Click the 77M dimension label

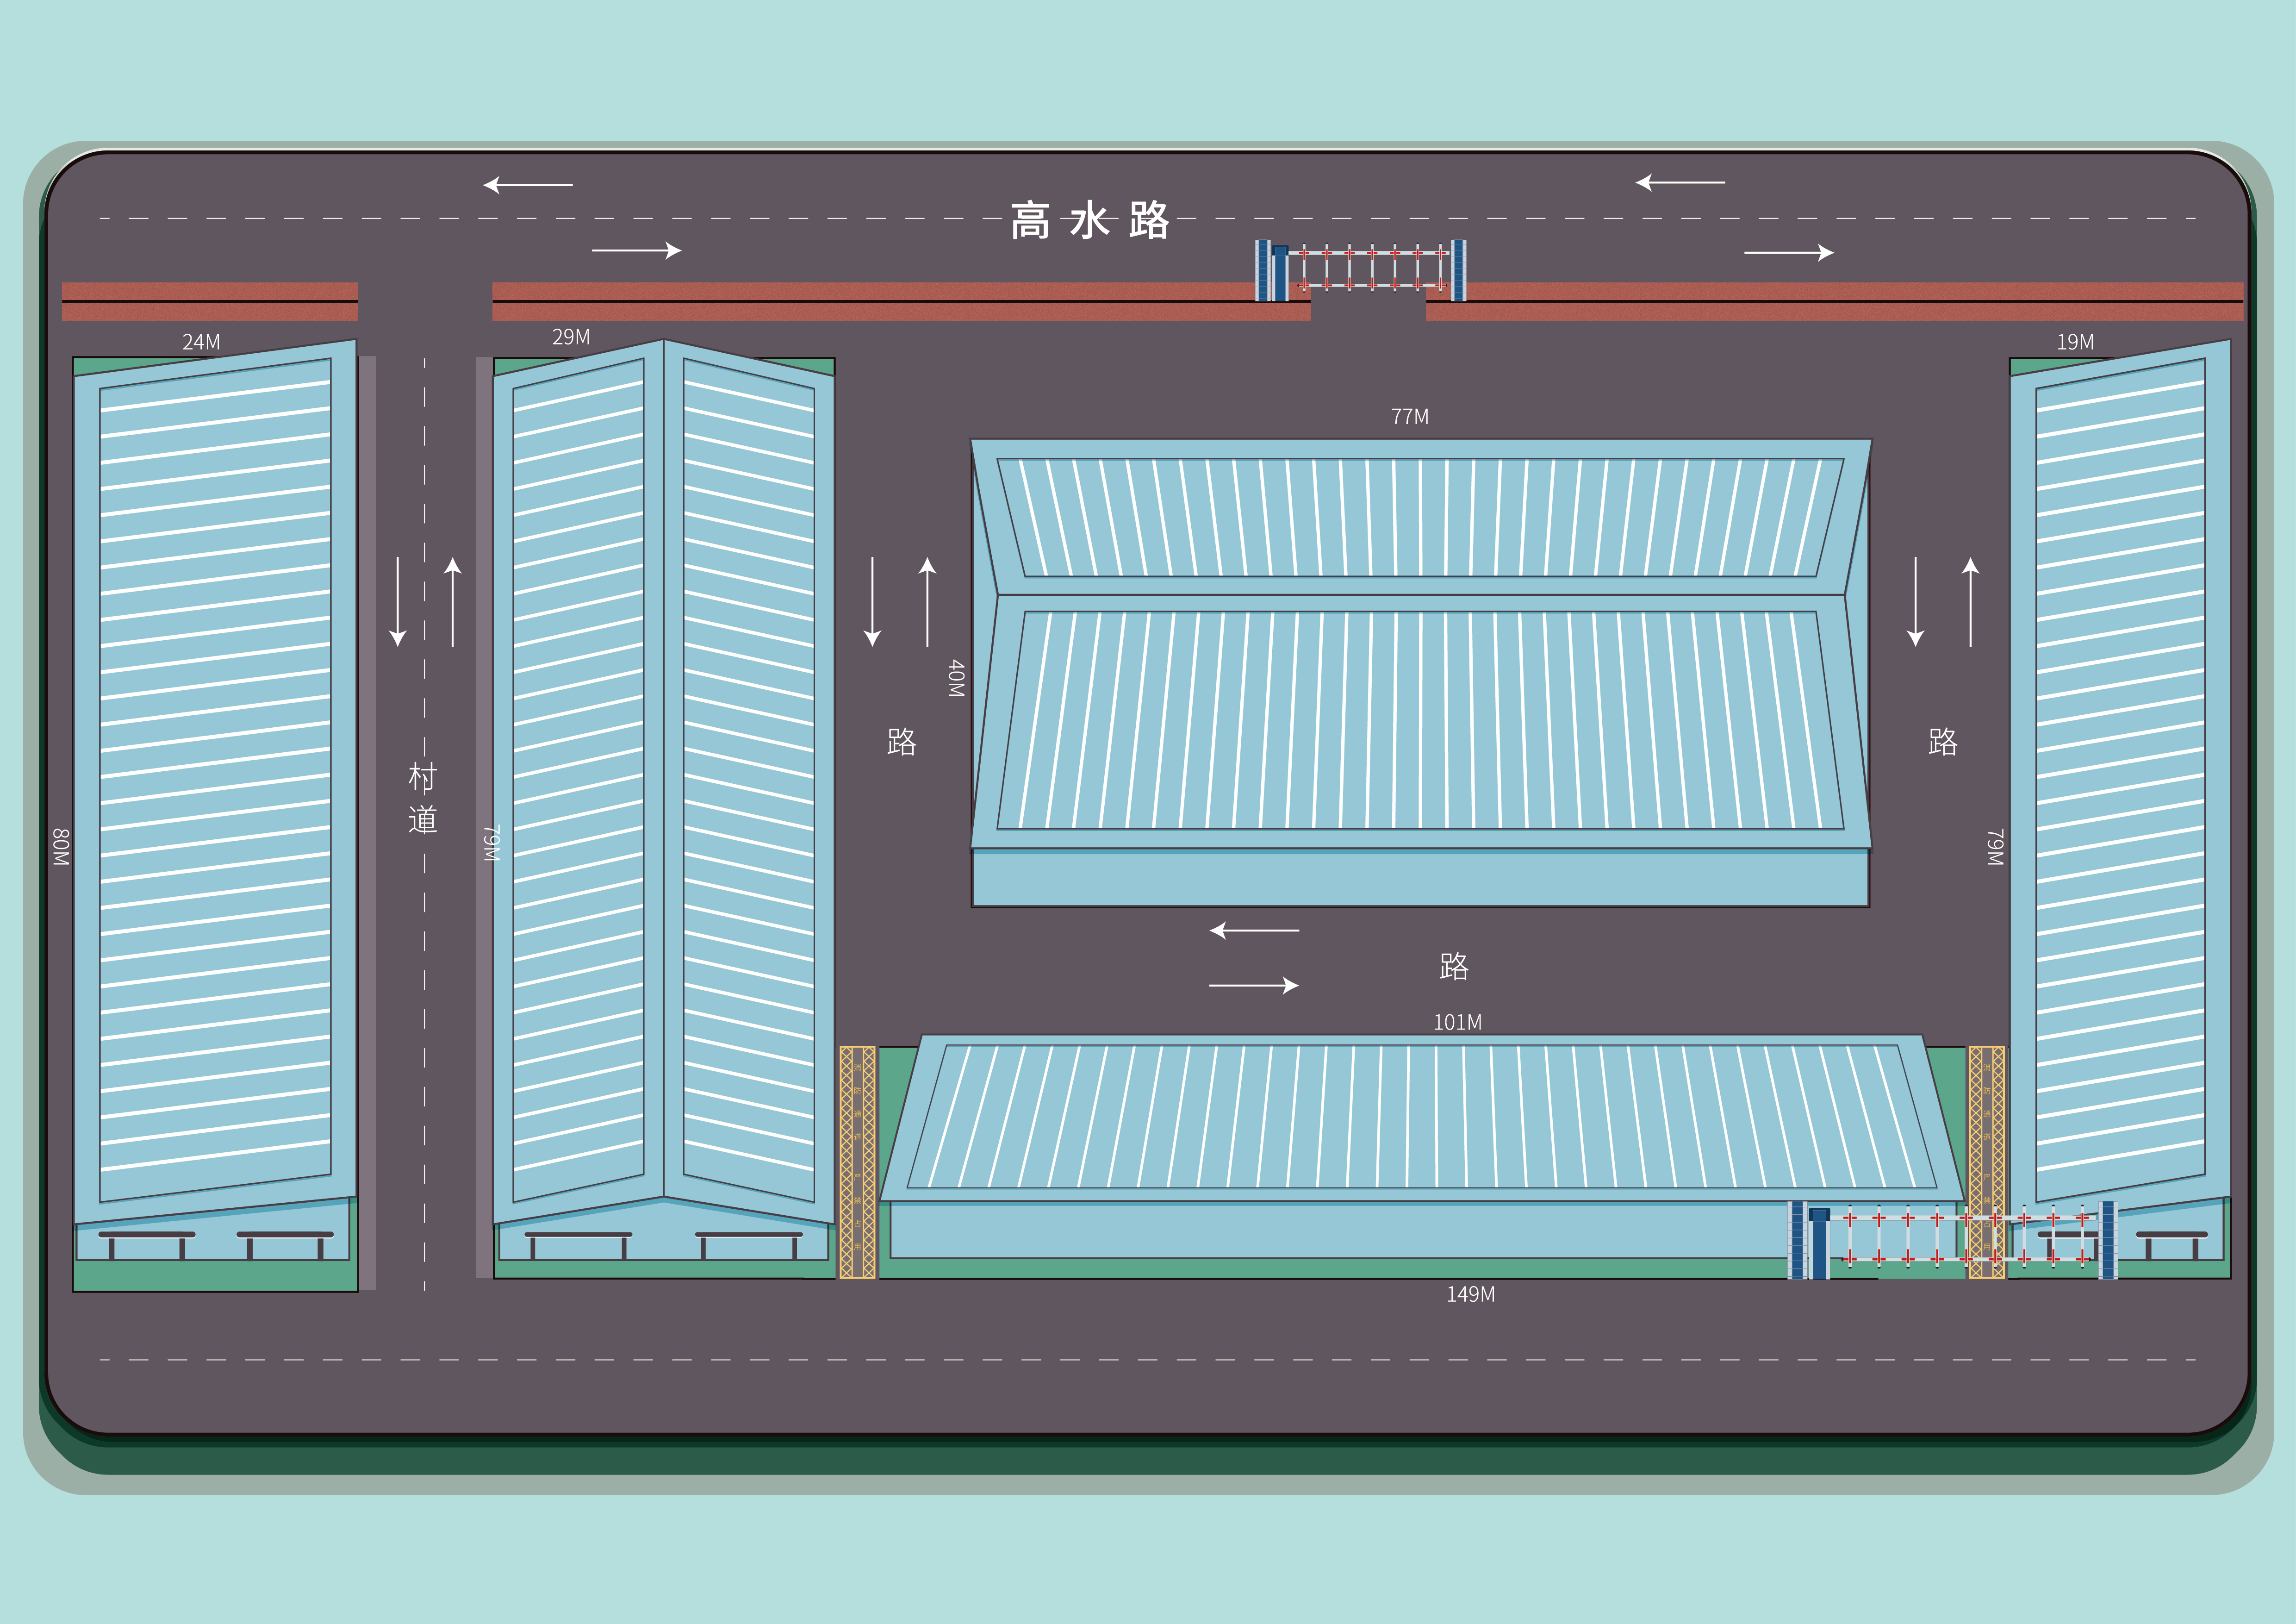(1410, 416)
